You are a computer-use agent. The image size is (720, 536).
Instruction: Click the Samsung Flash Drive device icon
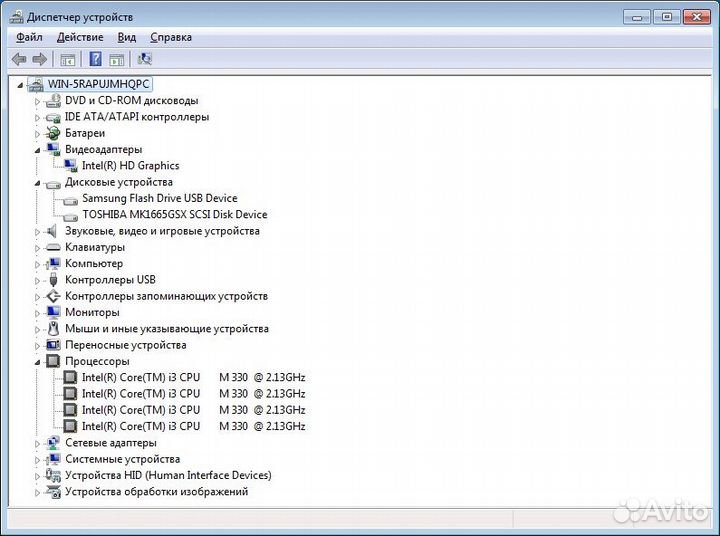(x=70, y=200)
